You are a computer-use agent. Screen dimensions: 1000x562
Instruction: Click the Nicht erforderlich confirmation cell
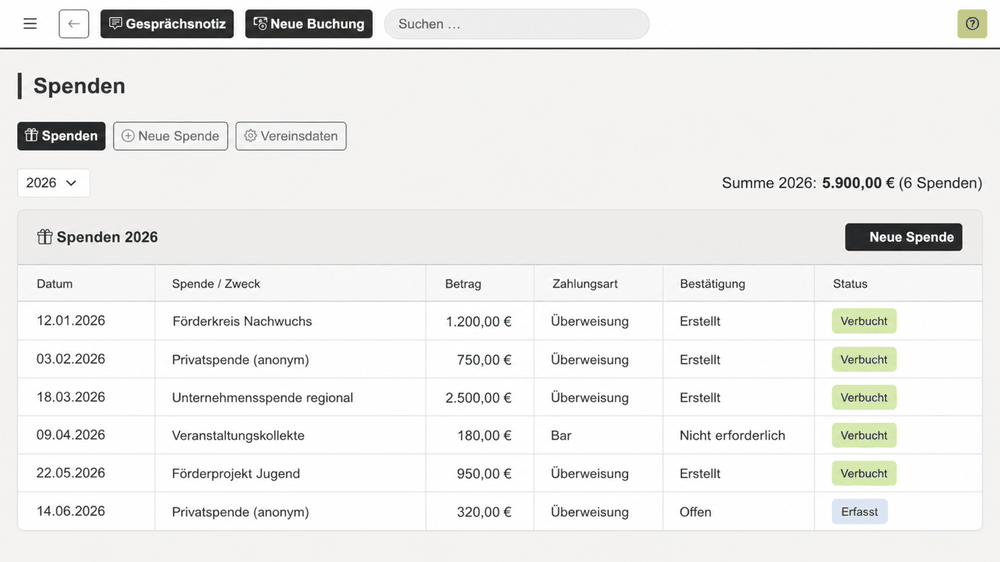click(x=732, y=436)
